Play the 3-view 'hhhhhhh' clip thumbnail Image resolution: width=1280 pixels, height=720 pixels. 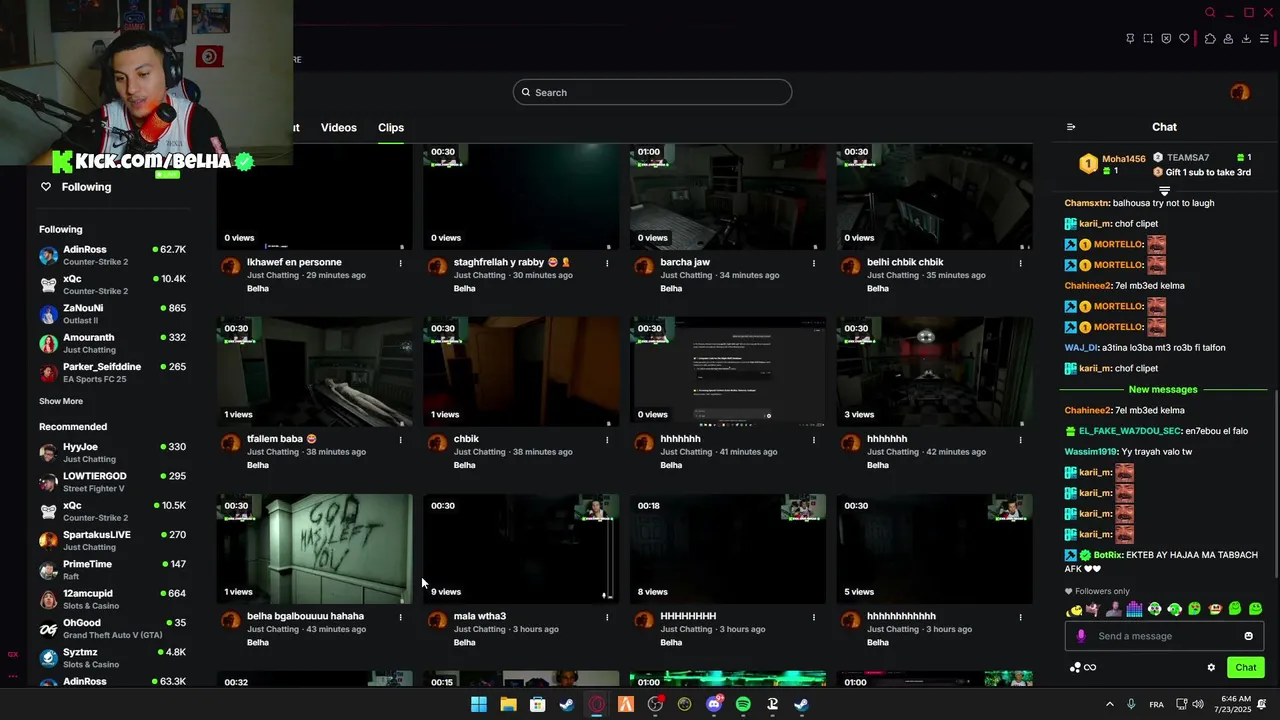click(935, 372)
